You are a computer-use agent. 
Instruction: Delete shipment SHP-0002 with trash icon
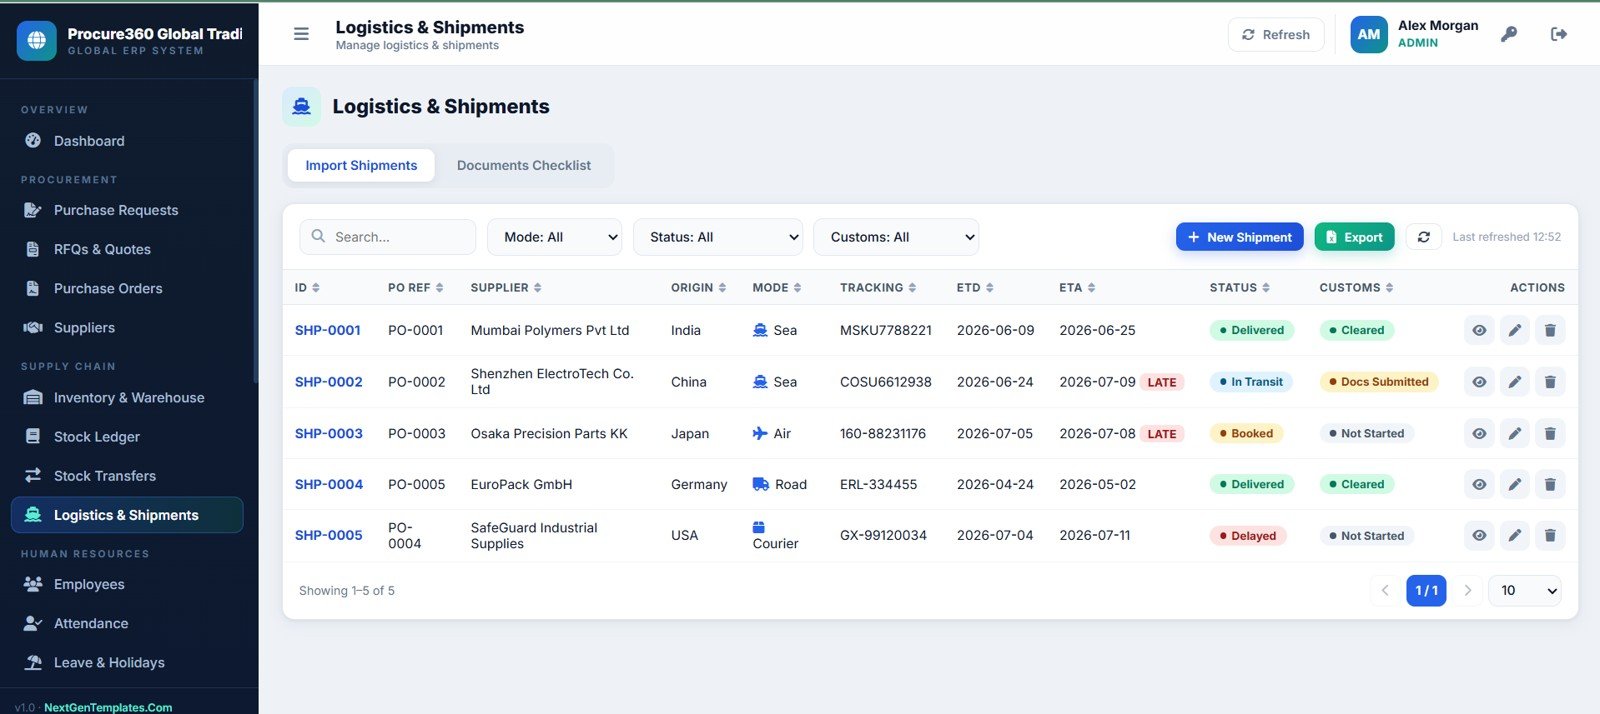point(1550,382)
